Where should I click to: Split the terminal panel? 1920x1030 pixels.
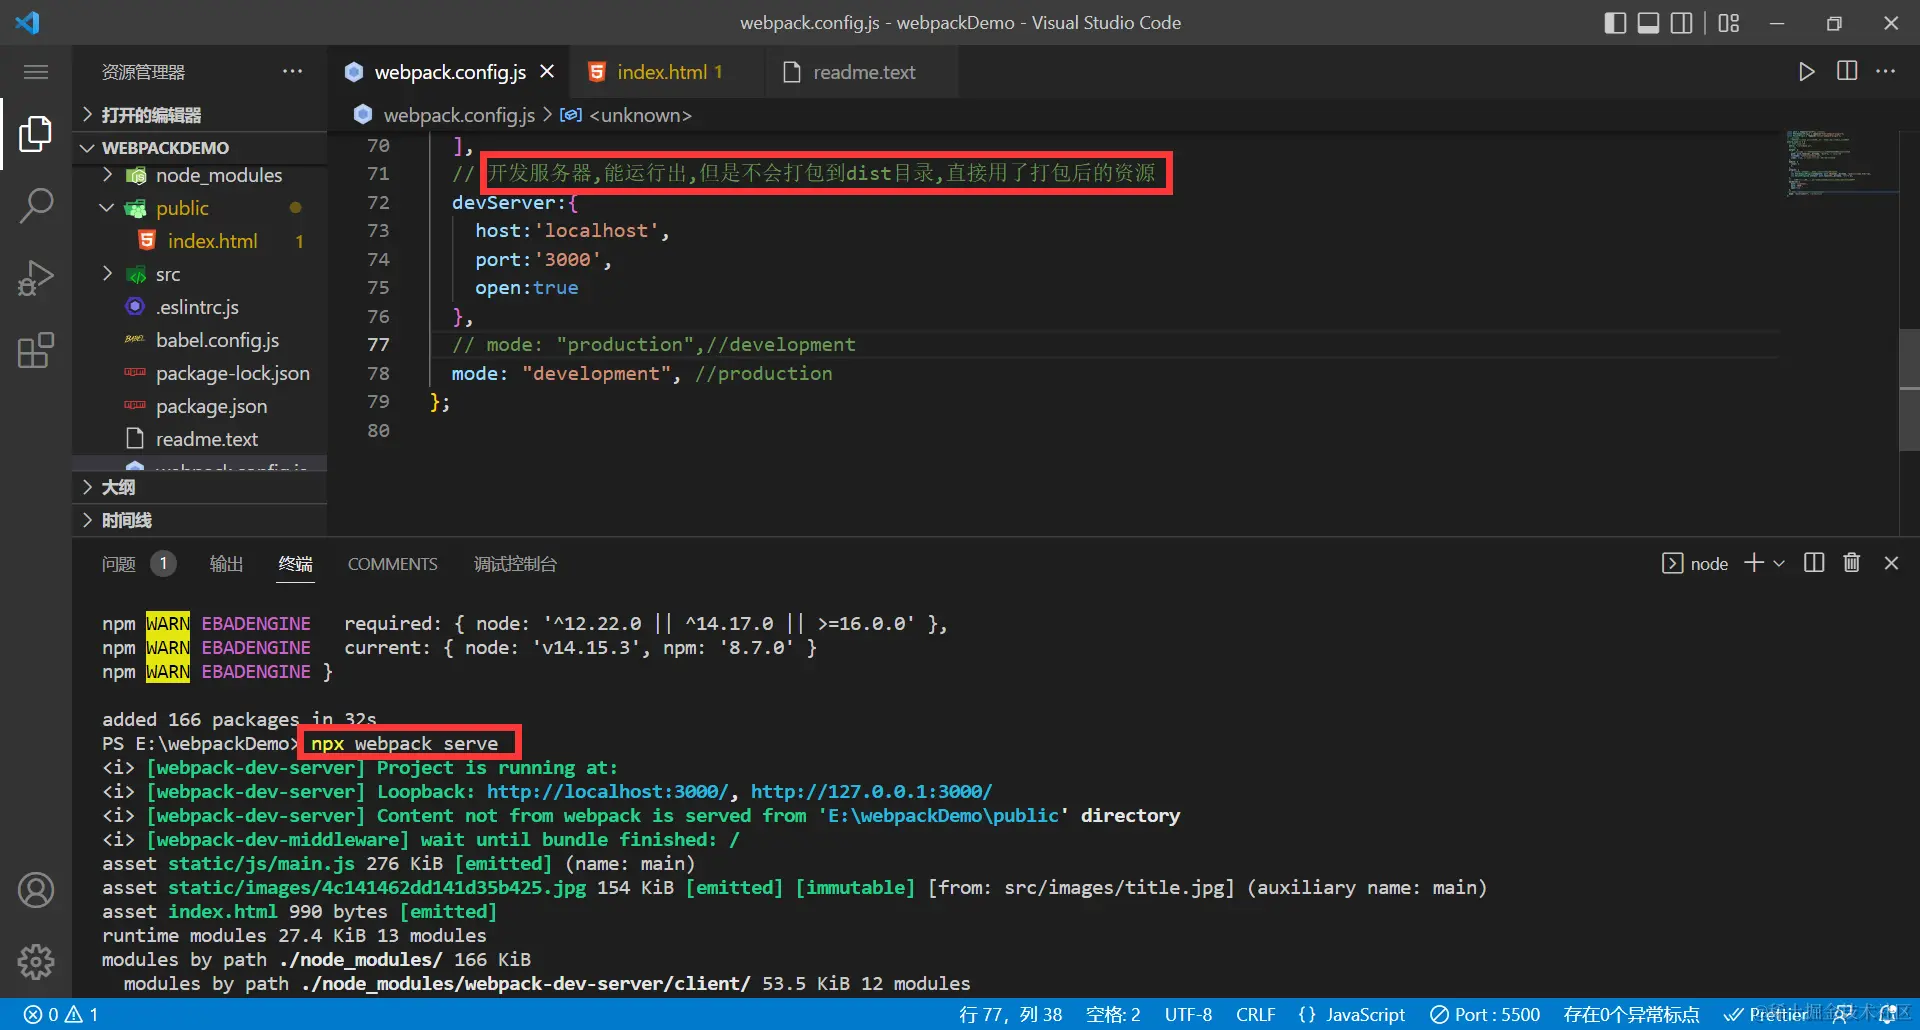[x=1814, y=563]
